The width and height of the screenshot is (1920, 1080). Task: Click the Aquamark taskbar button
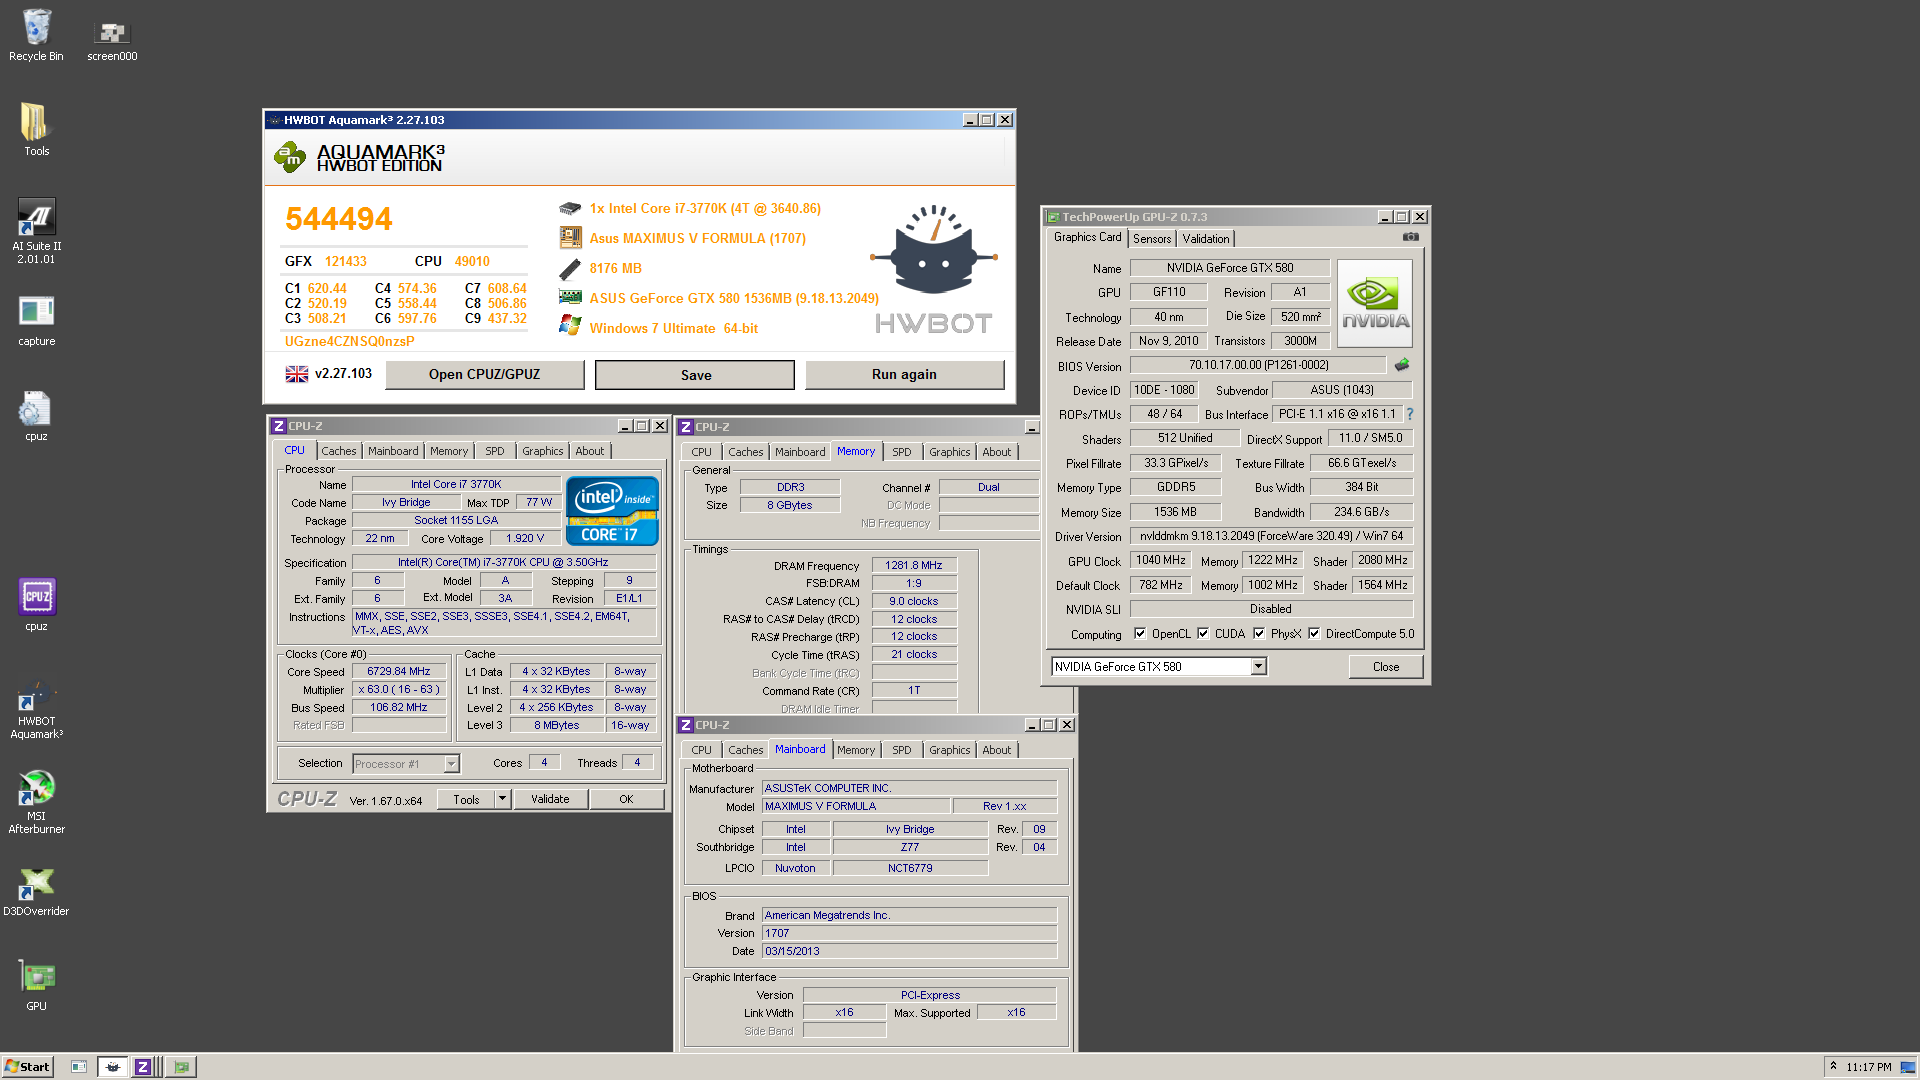[x=113, y=1067]
